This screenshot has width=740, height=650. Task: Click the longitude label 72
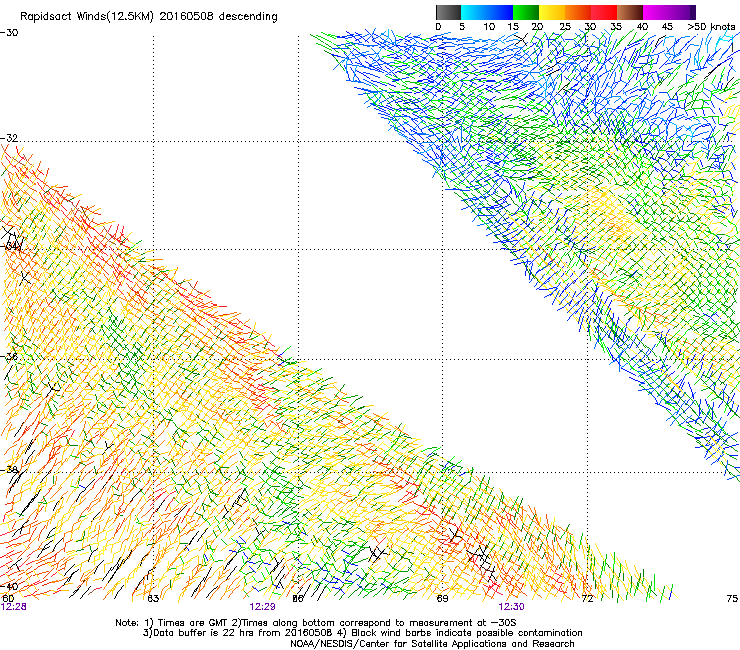(x=587, y=599)
